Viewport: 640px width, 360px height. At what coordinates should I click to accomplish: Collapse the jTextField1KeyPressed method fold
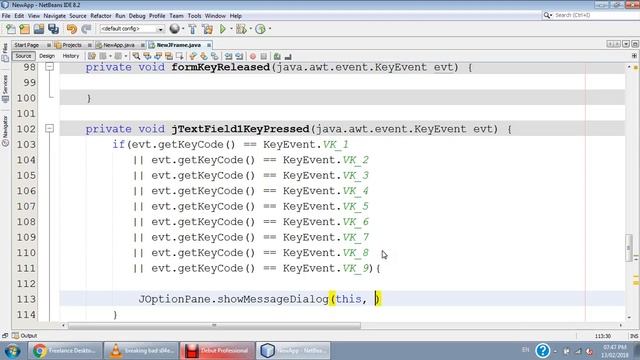[49, 129]
